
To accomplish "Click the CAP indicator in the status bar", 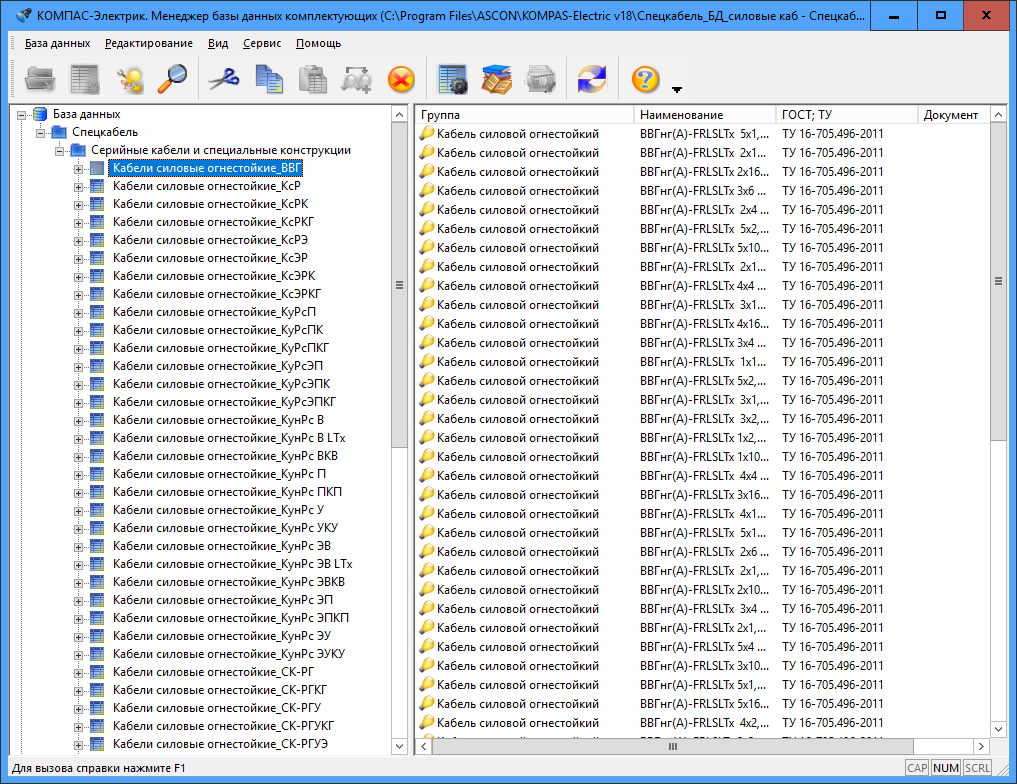I will [x=917, y=768].
